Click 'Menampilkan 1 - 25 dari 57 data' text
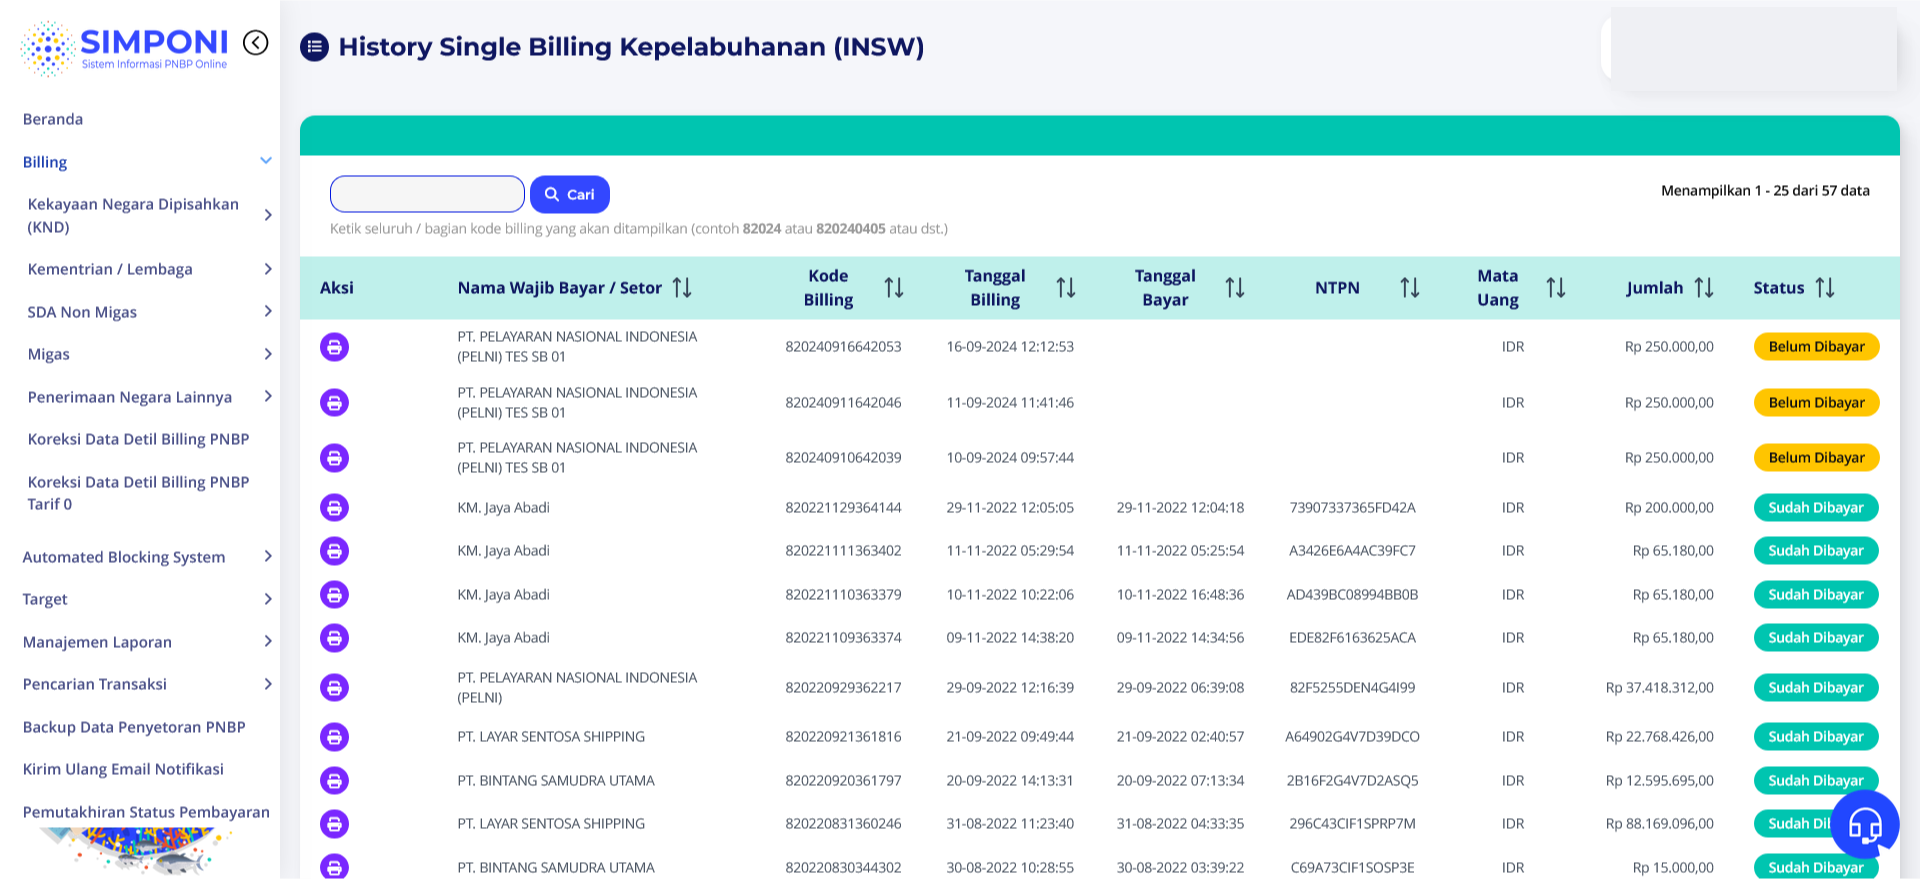 [x=1765, y=191]
